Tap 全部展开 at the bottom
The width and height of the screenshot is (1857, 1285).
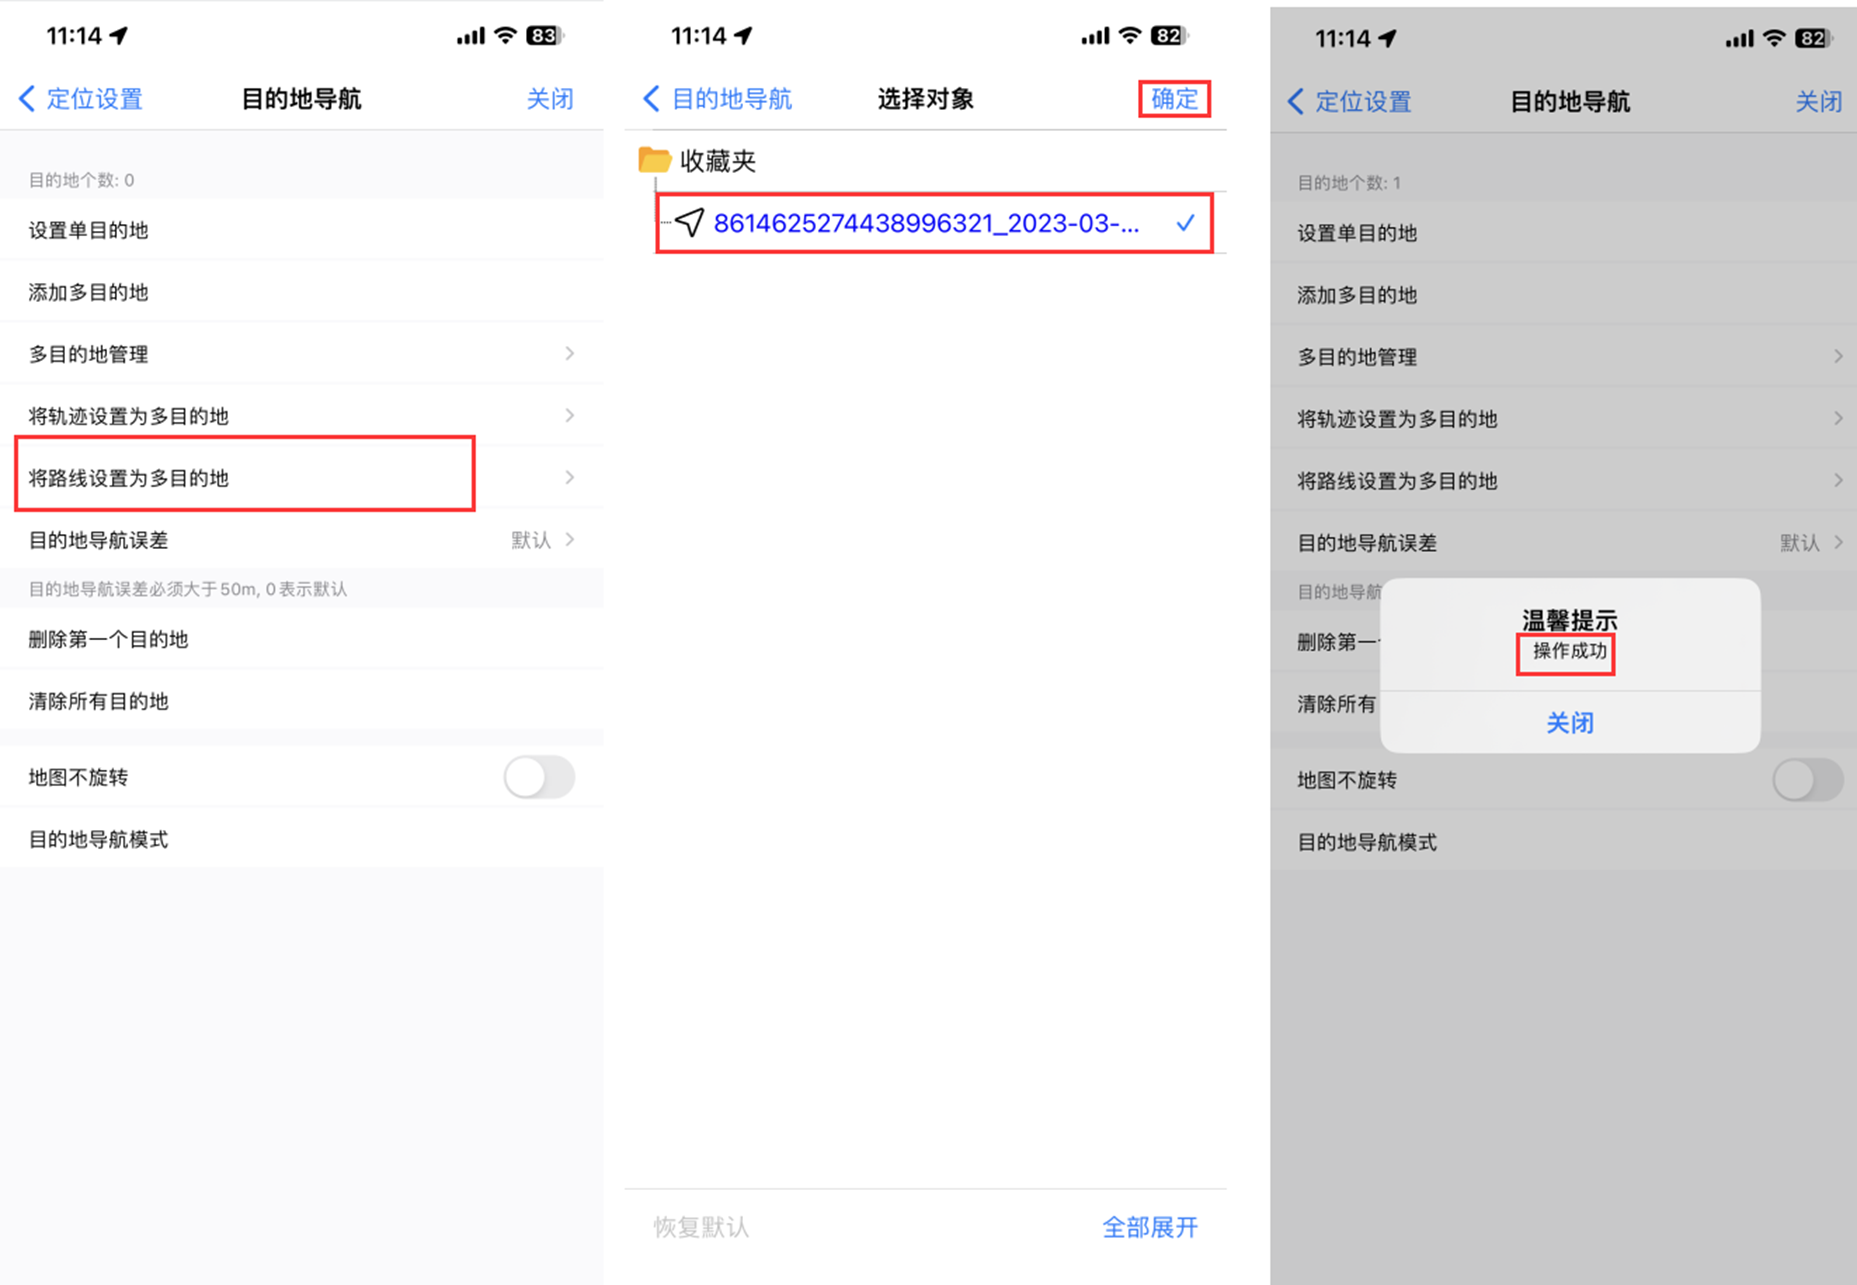click(x=1150, y=1228)
